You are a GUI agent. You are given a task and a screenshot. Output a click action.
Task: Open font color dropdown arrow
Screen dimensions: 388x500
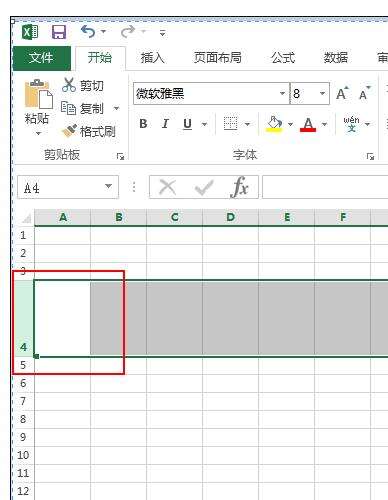coord(324,124)
